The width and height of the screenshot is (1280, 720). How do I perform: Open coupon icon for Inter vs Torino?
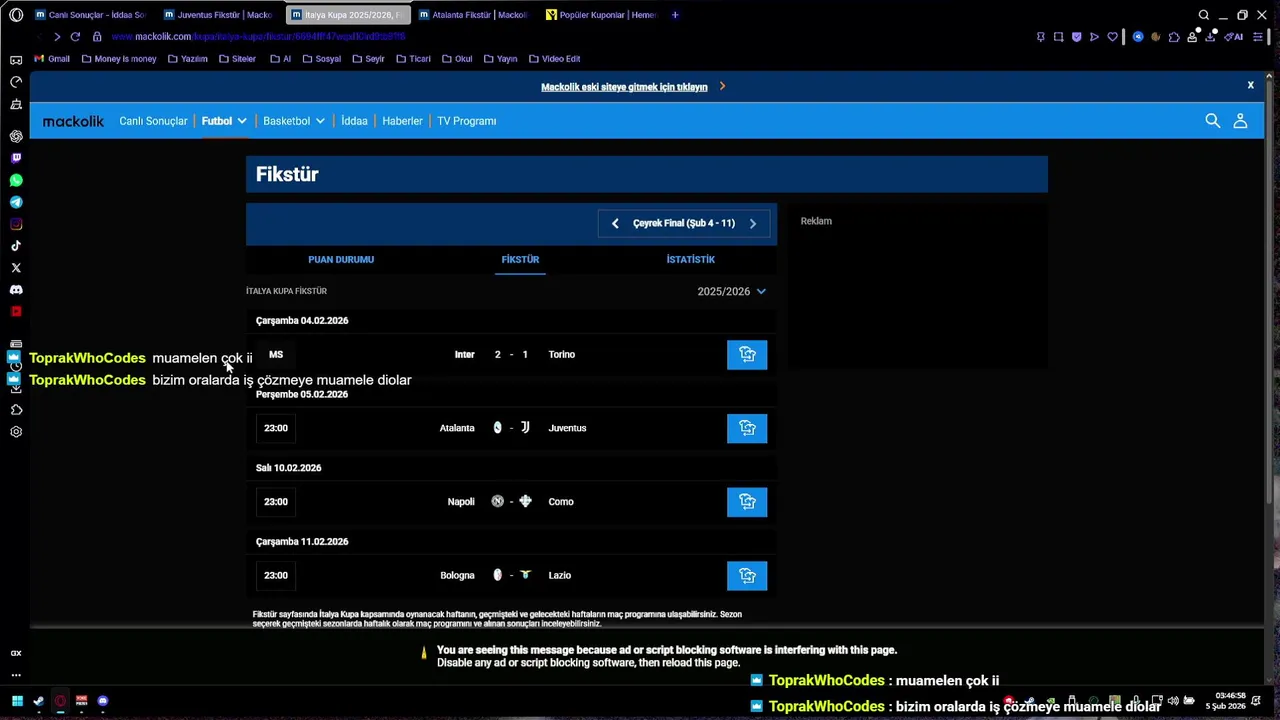point(747,354)
